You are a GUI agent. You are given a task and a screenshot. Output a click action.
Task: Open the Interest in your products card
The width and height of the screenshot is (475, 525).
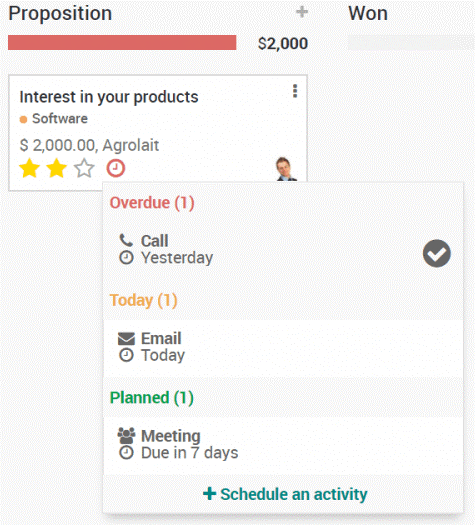pos(109,97)
